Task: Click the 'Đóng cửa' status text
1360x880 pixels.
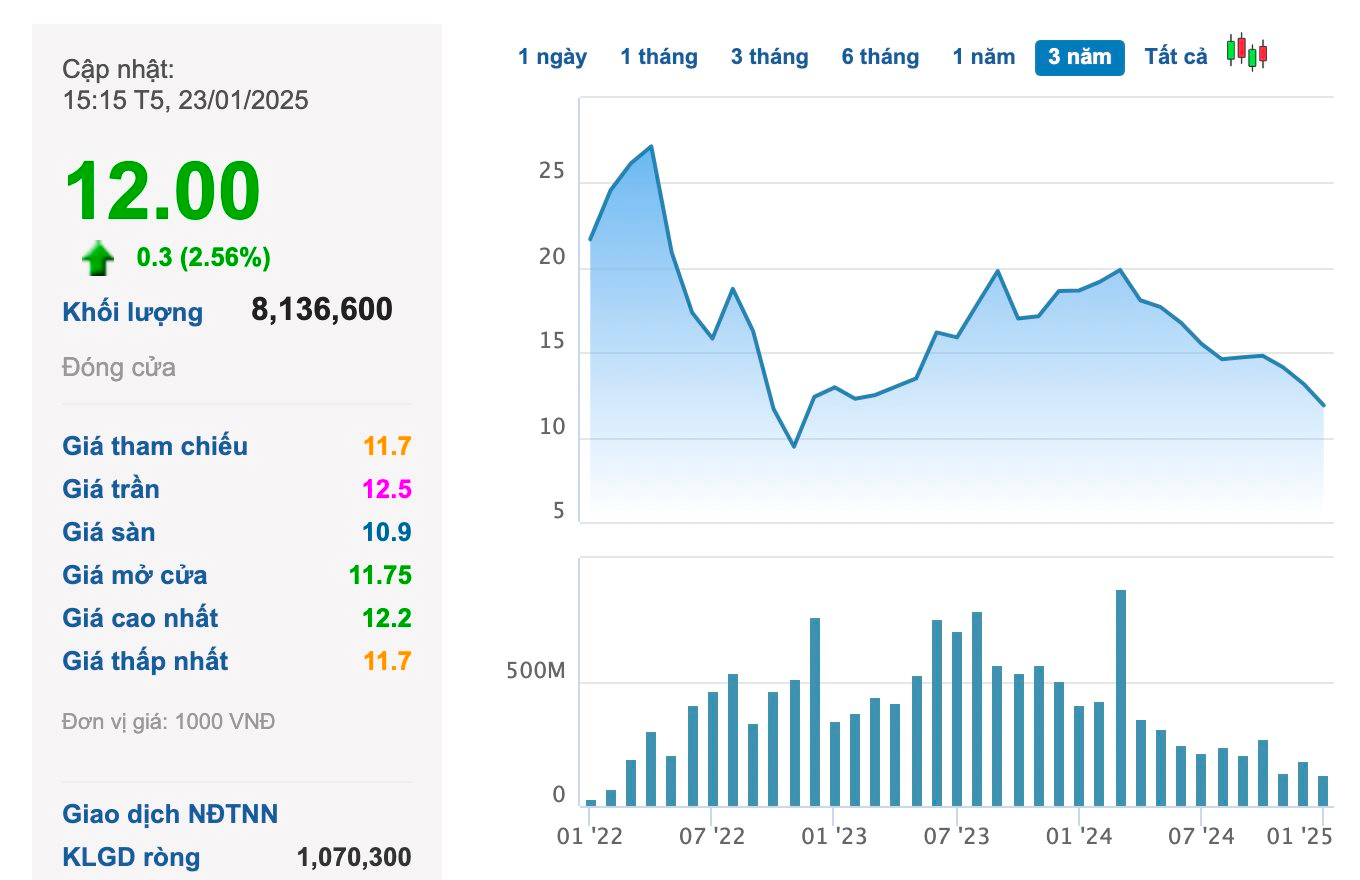Action: coord(119,367)
